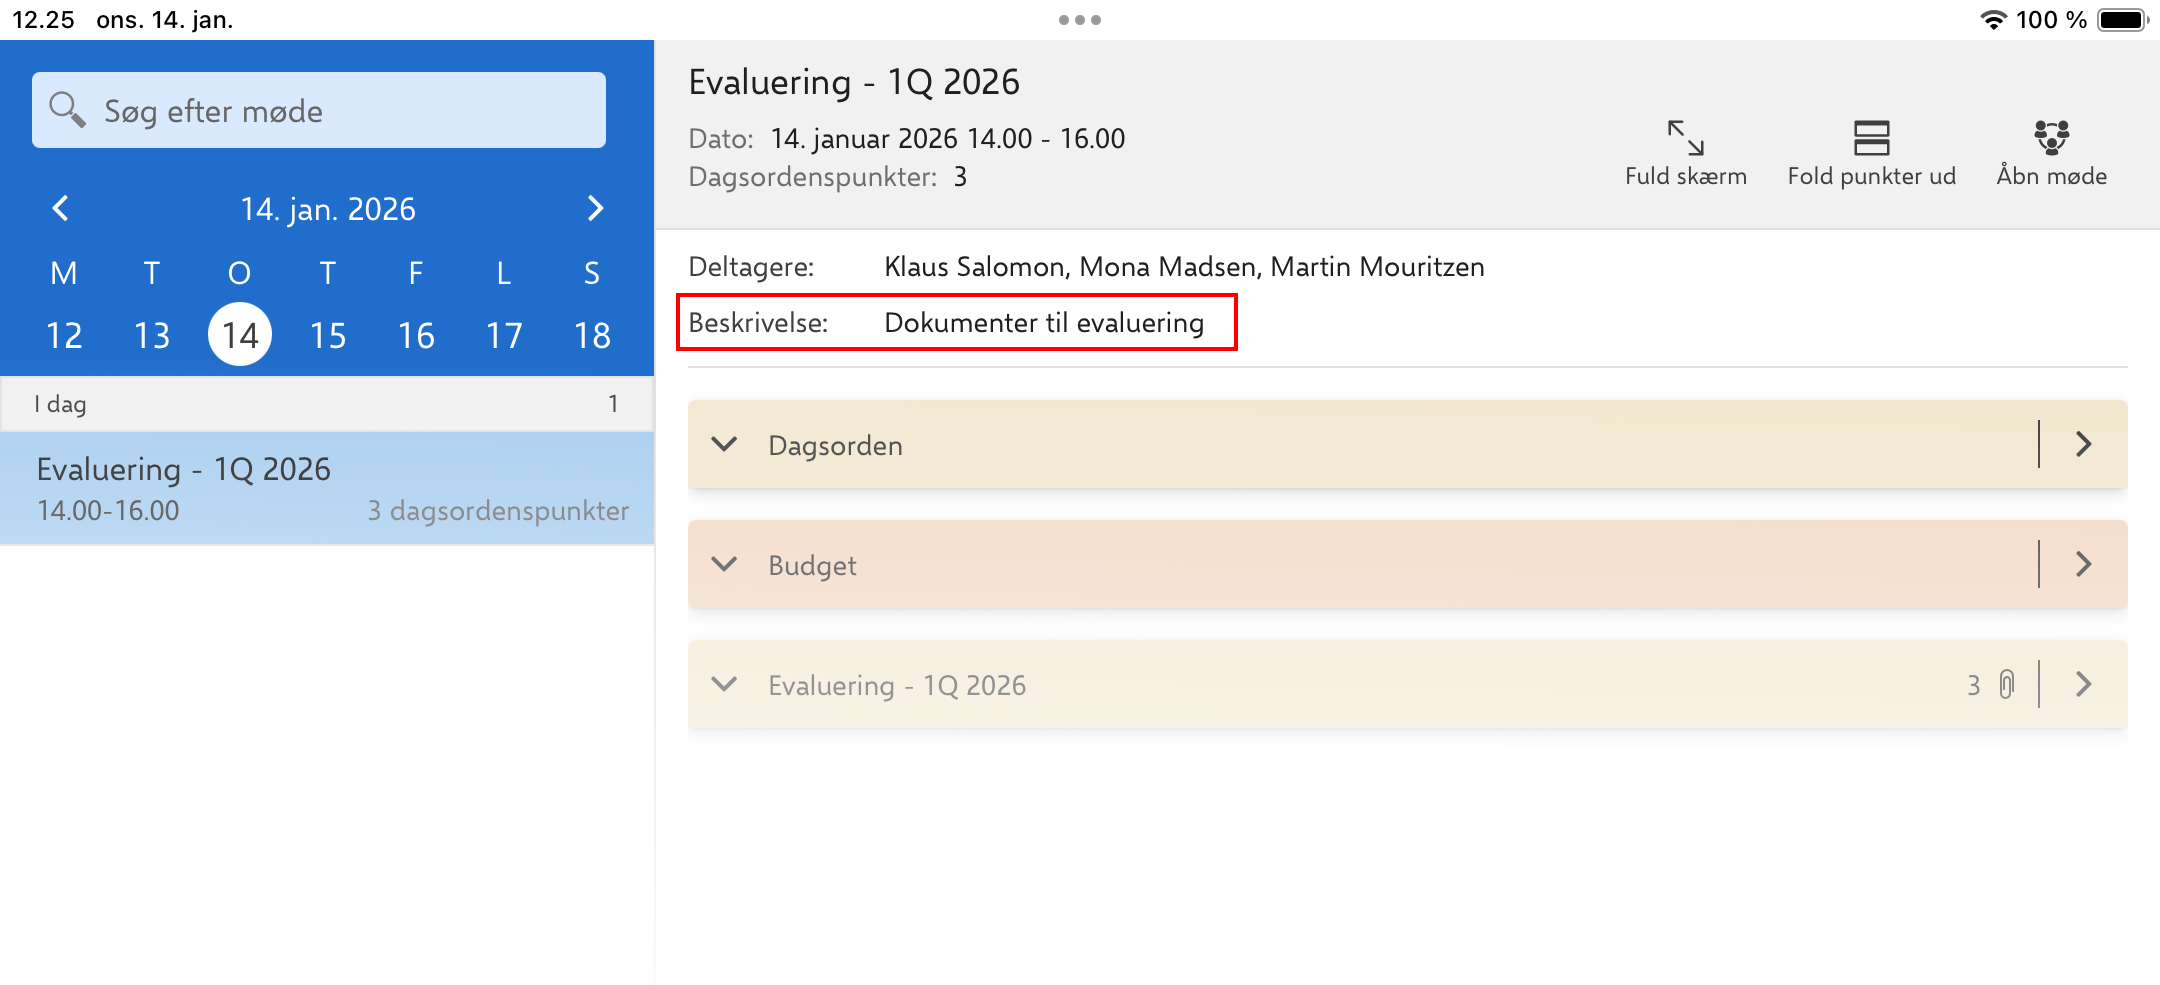Click the Fold punkter ud icon
The image size is (2160, 985).
coord(1871,138)
